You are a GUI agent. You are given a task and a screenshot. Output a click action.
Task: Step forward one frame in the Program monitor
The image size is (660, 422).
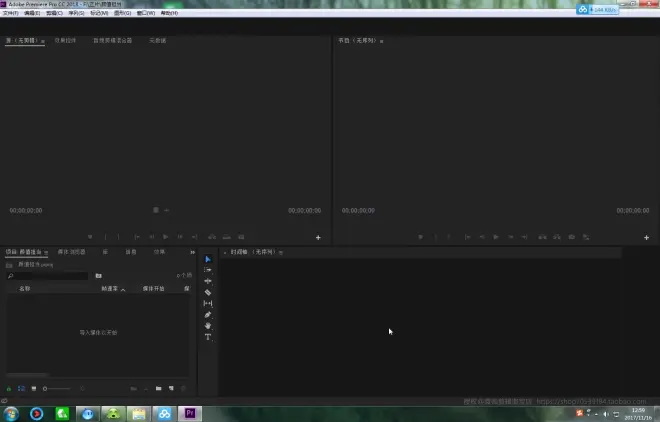511,237
